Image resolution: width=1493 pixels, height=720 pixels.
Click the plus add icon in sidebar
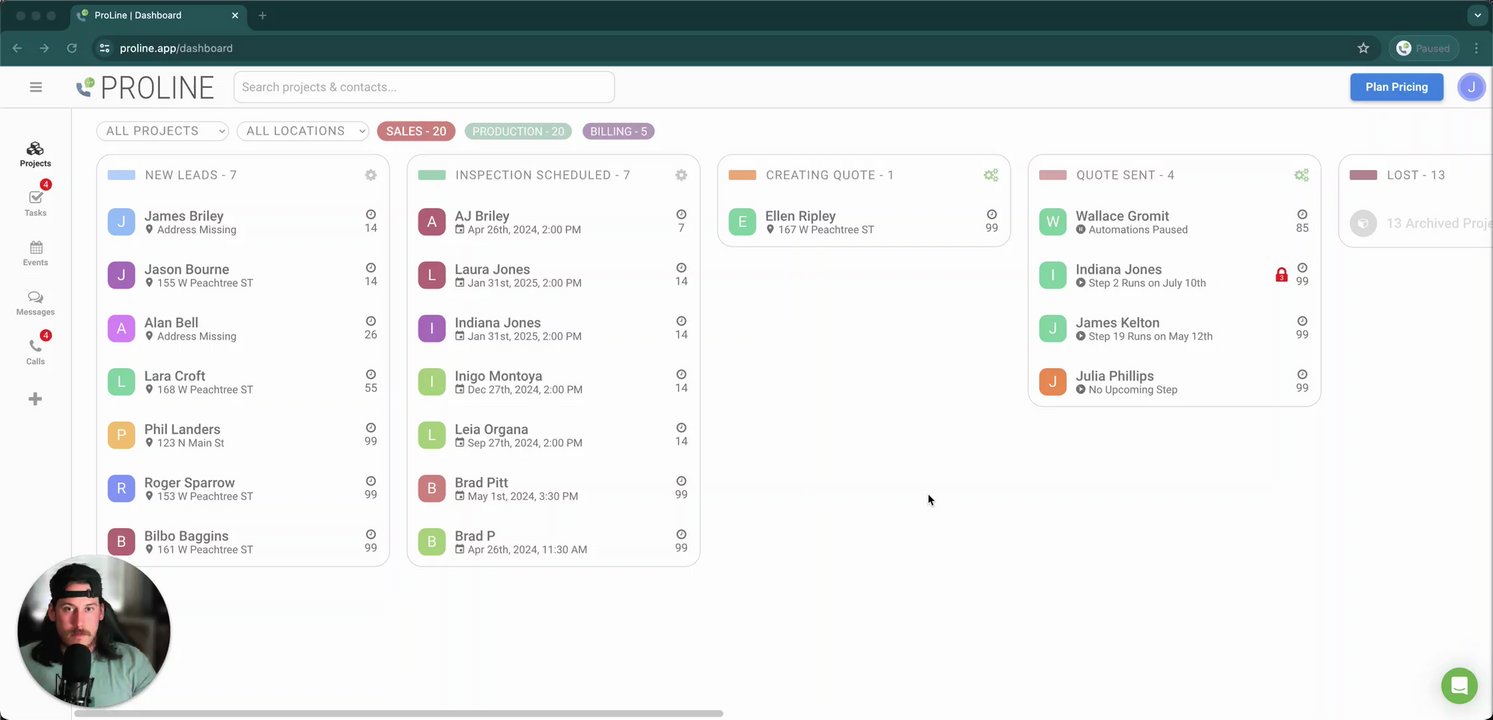point(35,399)
